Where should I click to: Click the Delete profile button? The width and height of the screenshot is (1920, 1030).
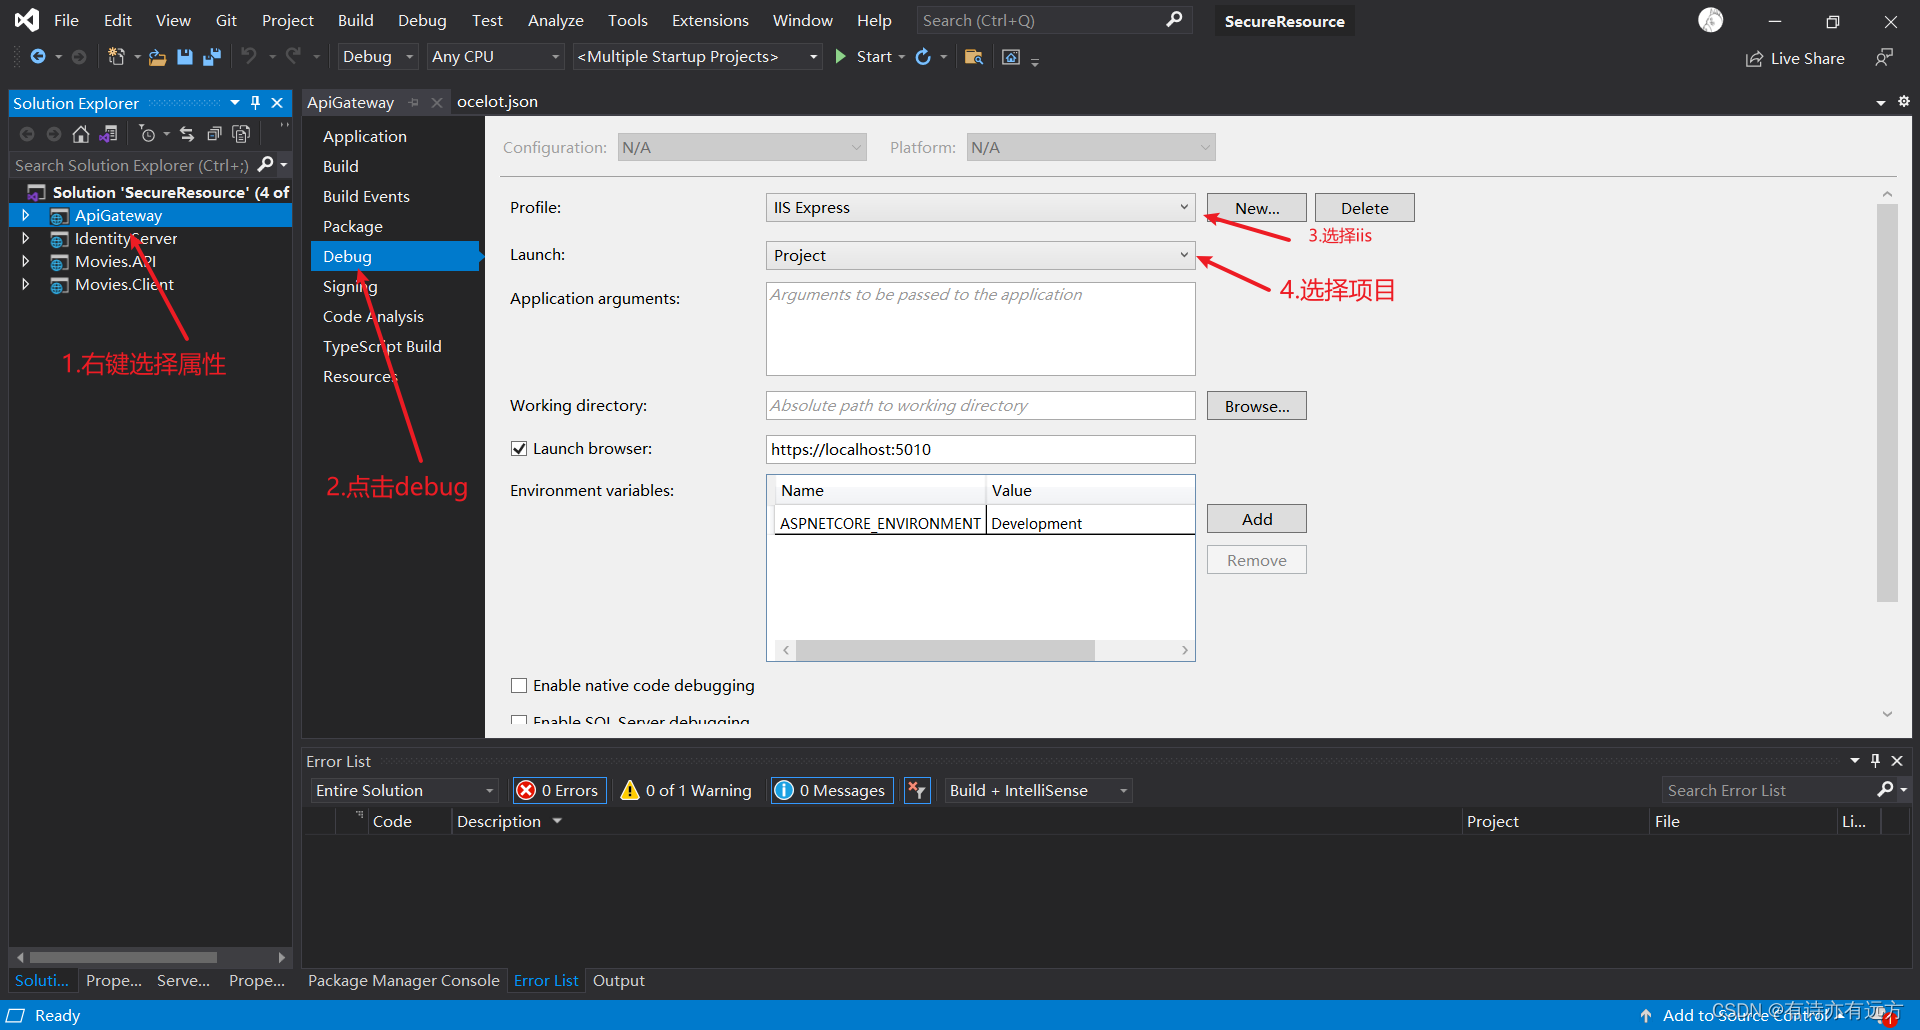click(1364, 208)
